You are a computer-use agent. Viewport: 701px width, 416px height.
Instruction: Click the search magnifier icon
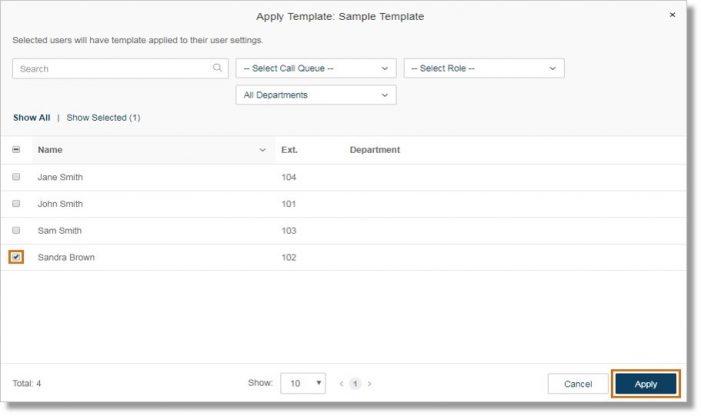[x=217, y=68]
